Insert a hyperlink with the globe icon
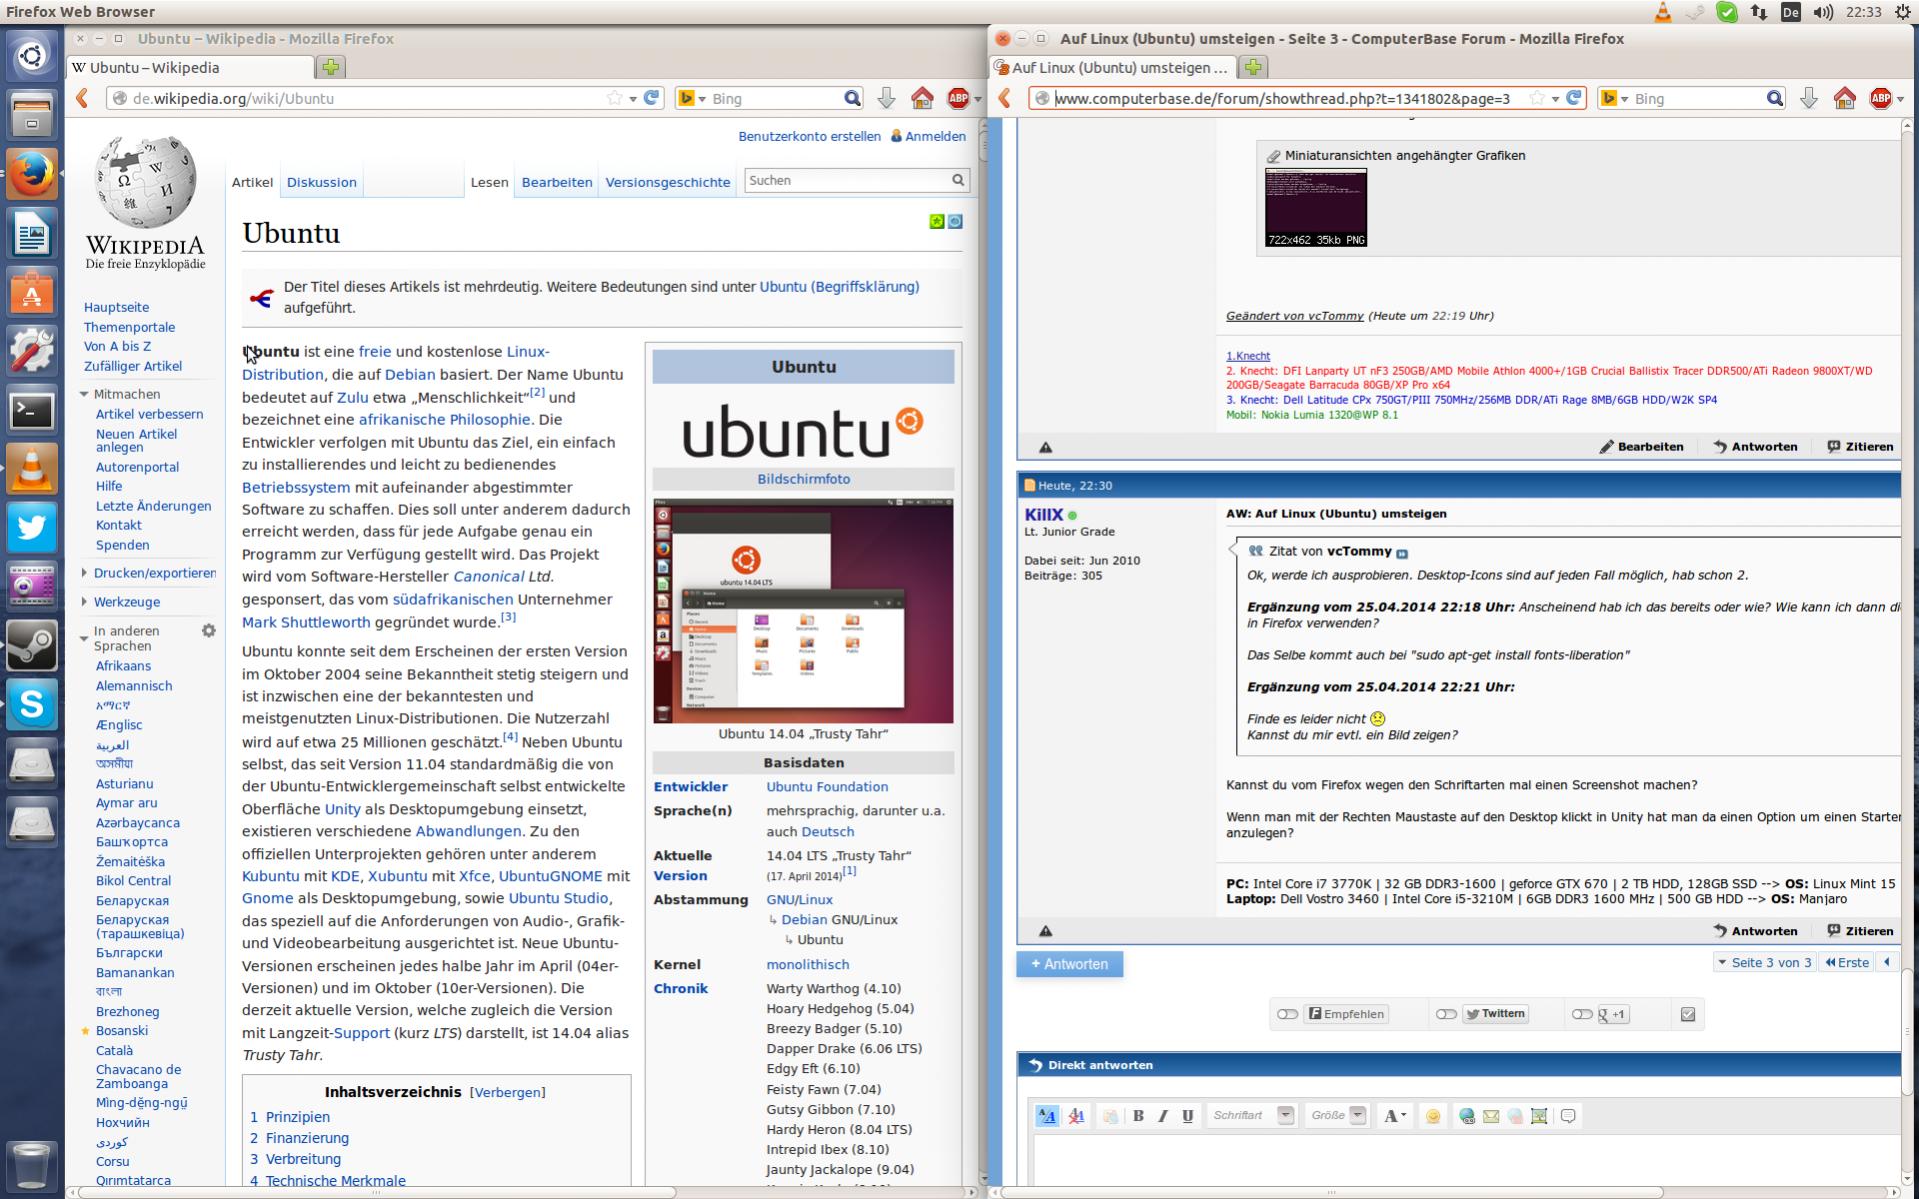 click(x=1467, y=1116)
